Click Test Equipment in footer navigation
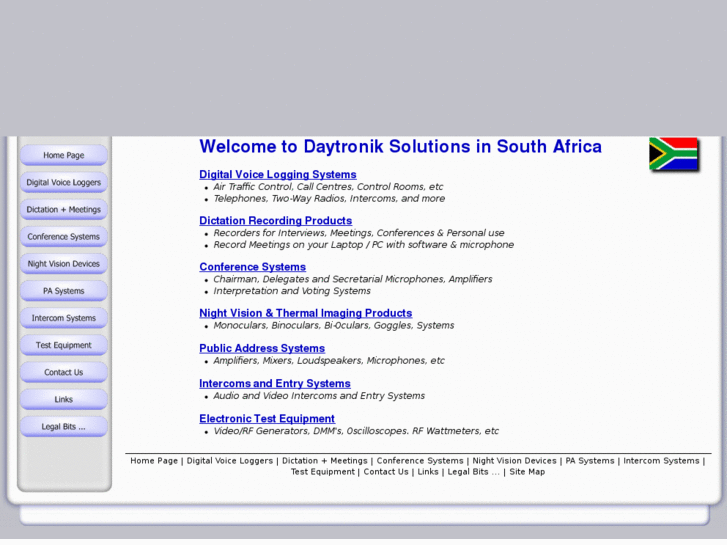 pyautogui.click(x=323, y=472)
